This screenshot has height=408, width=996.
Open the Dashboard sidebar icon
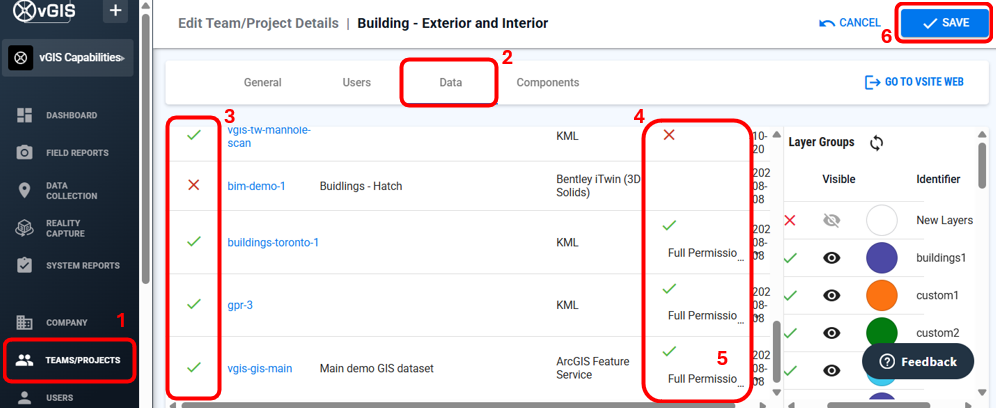point(25,116)
